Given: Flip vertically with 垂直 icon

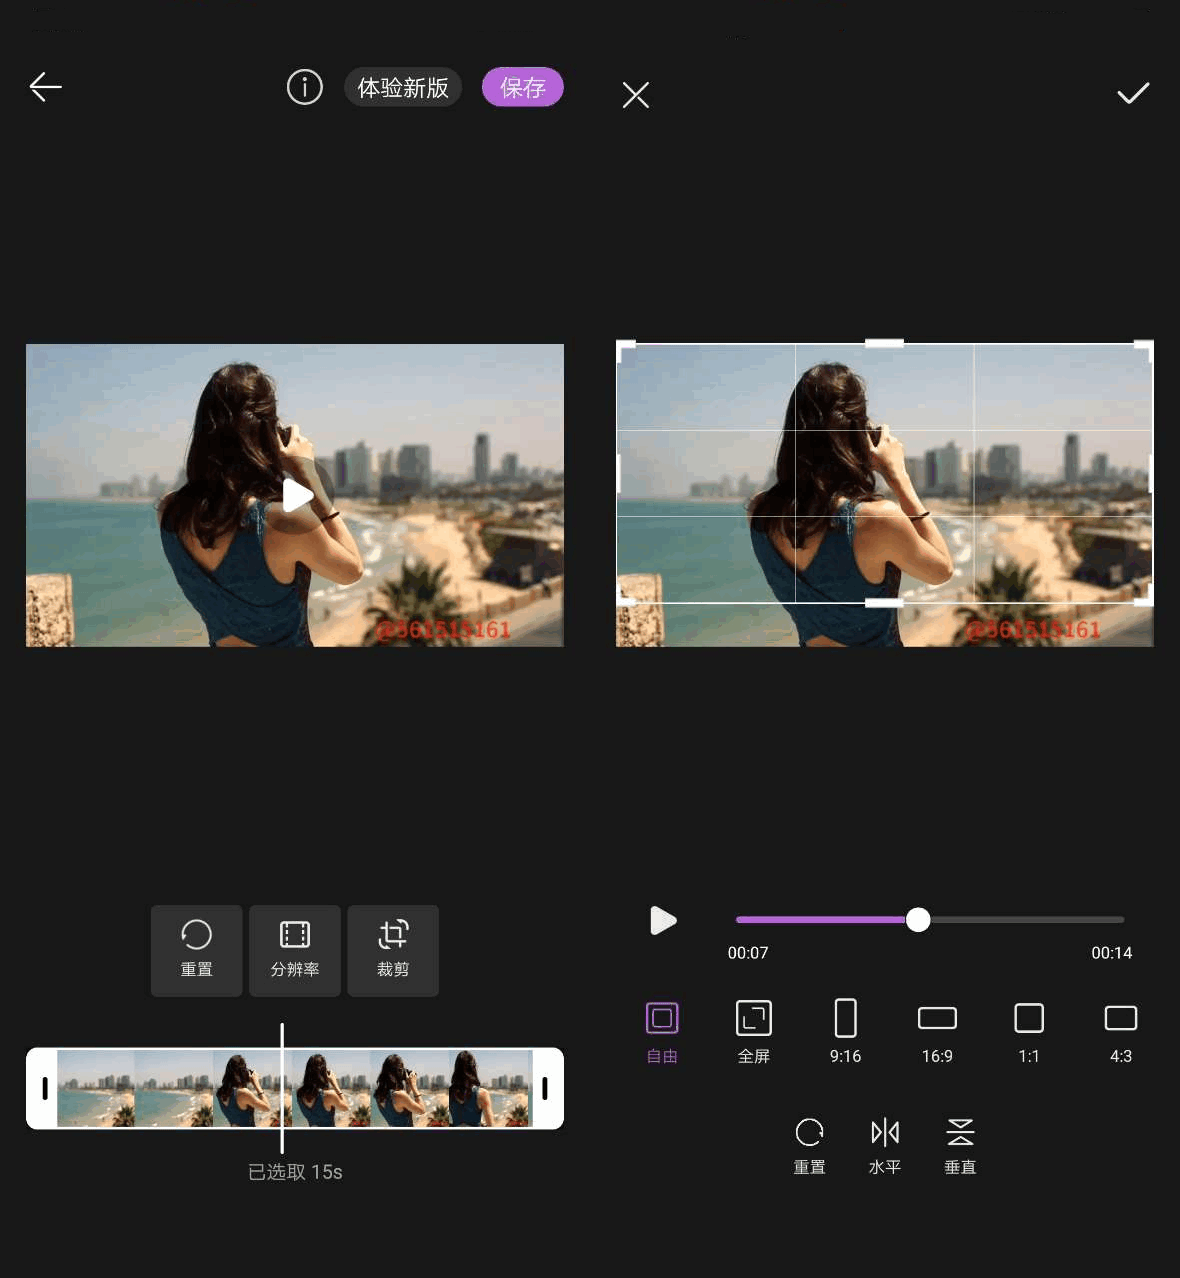Looking at the screenshot, I should [960, 1146].
